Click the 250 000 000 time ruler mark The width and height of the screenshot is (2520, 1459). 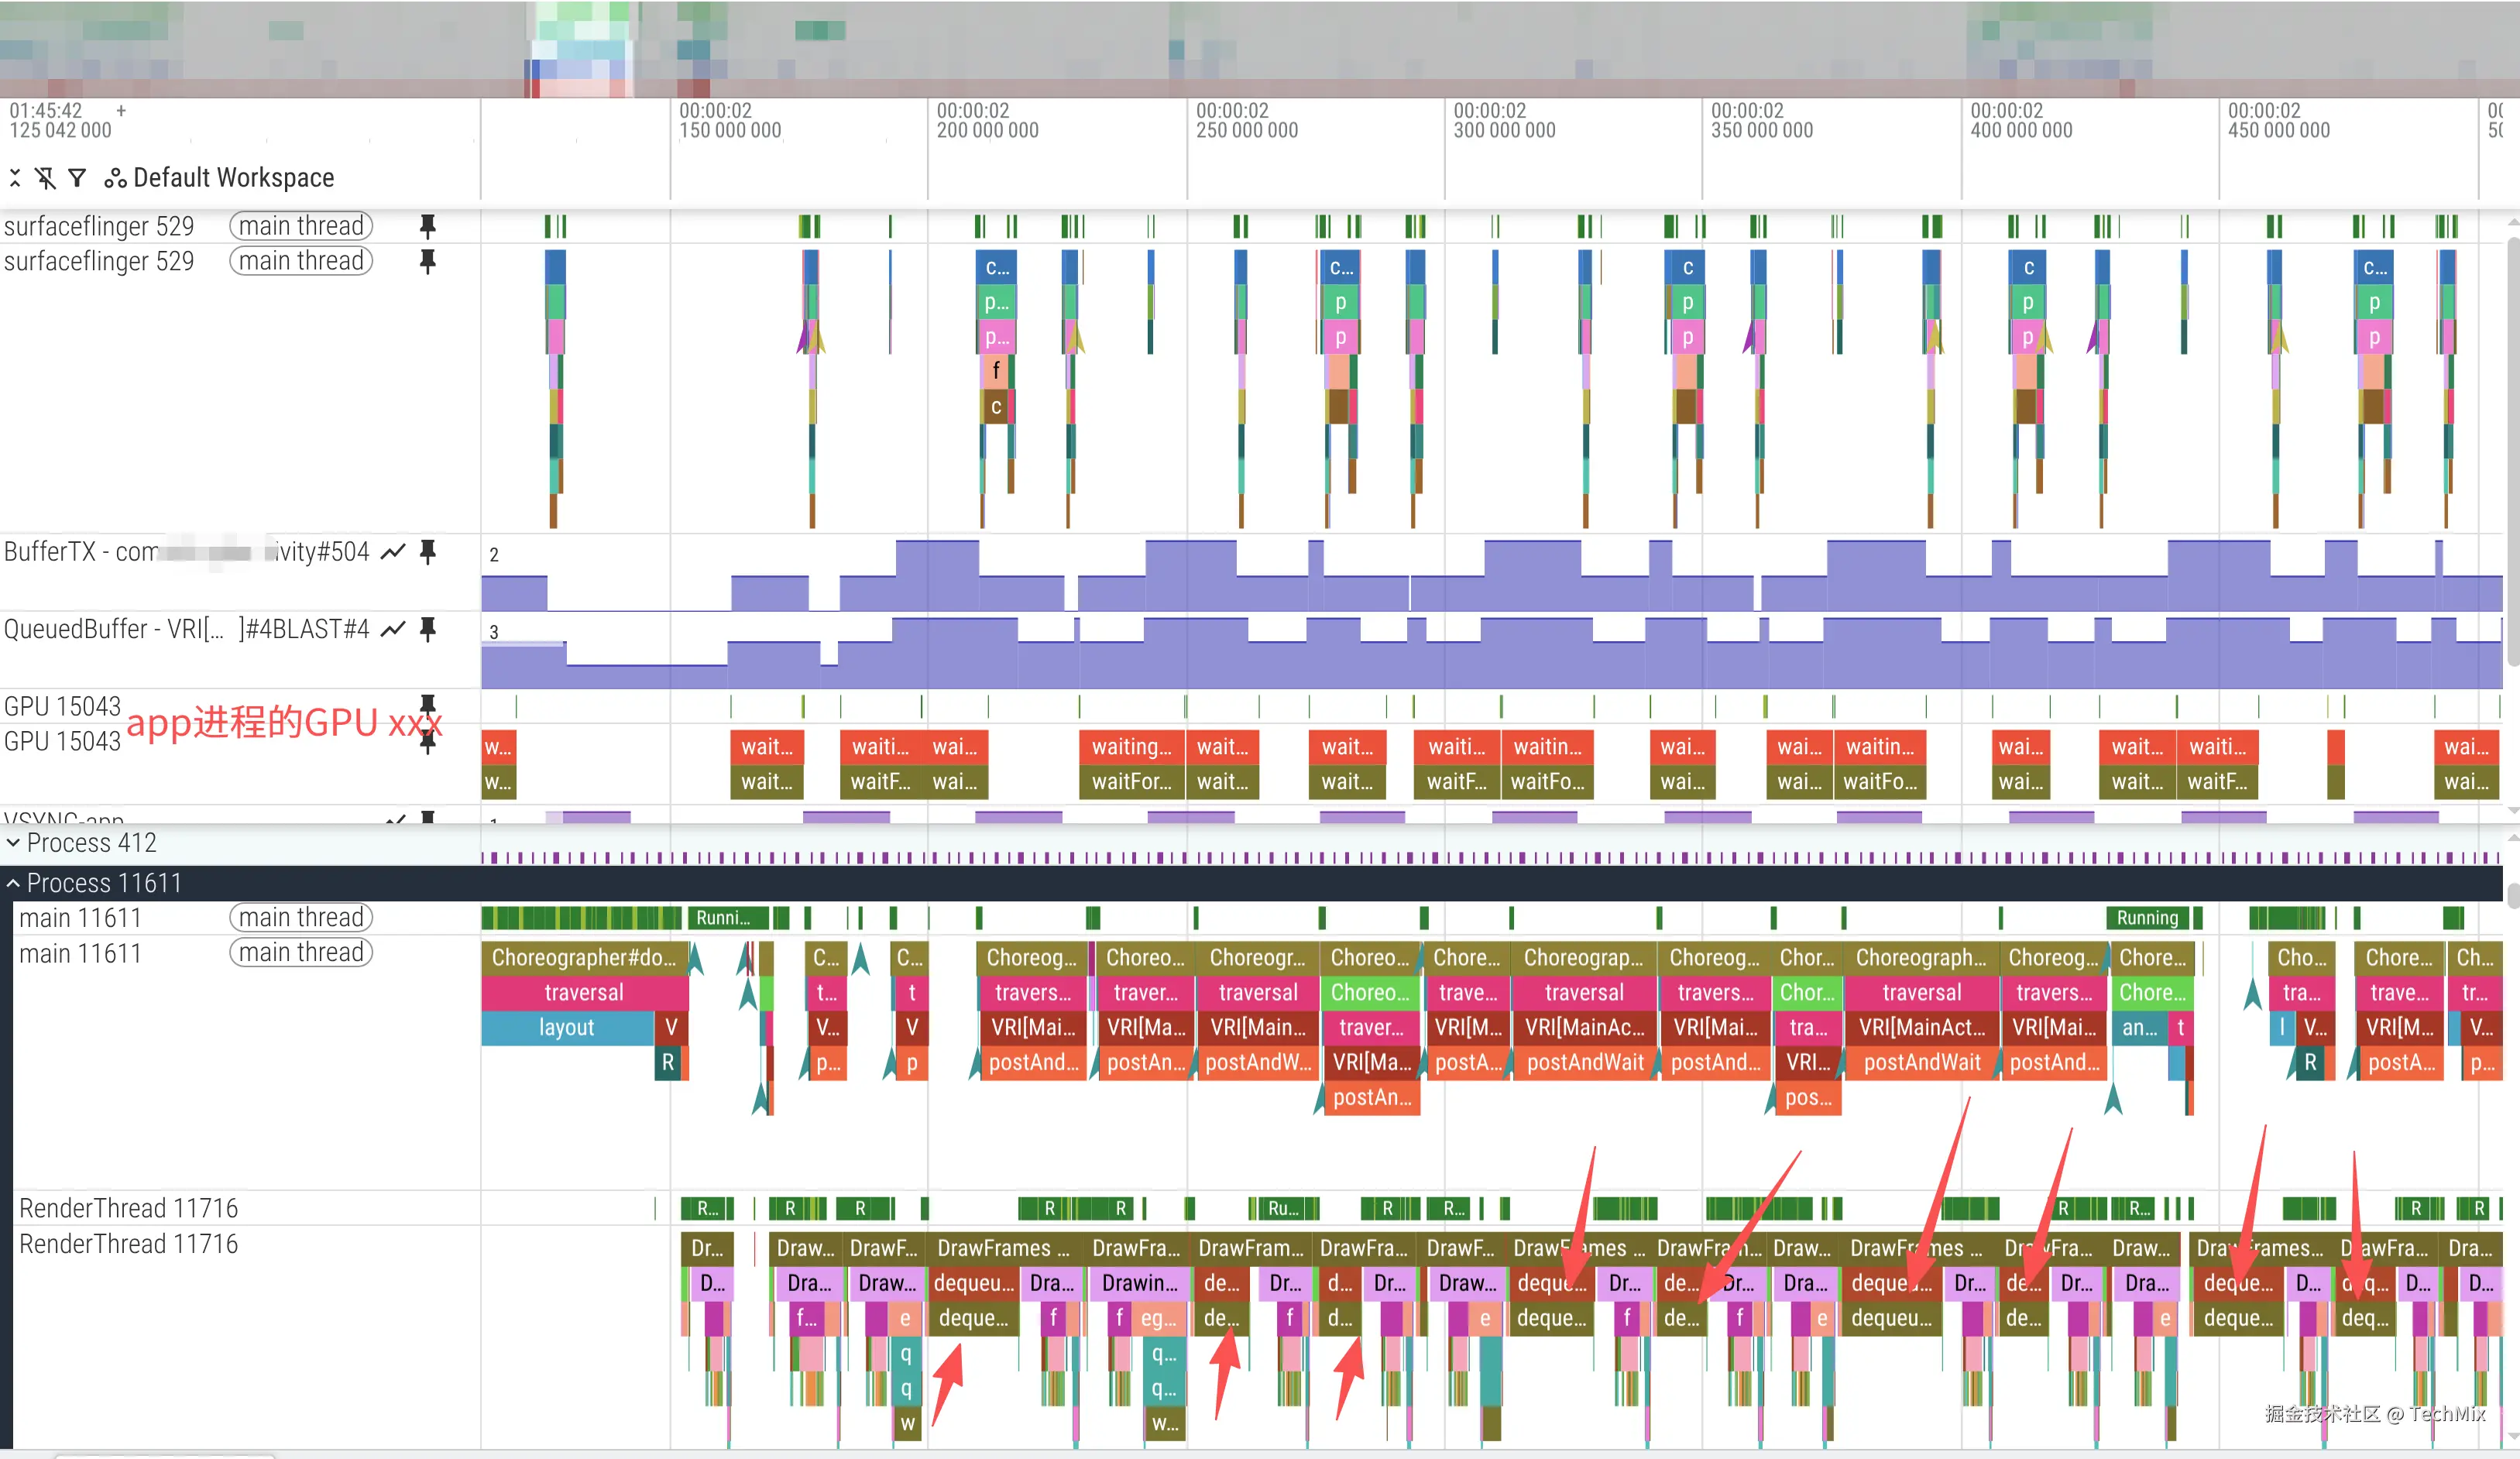tap(1247, 130)
